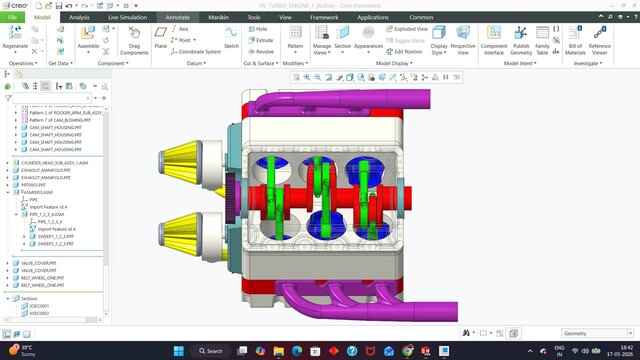Open File Explorer from taskbar
The image size is (640, 360).
pyautogui.click(x=279, y=351)
